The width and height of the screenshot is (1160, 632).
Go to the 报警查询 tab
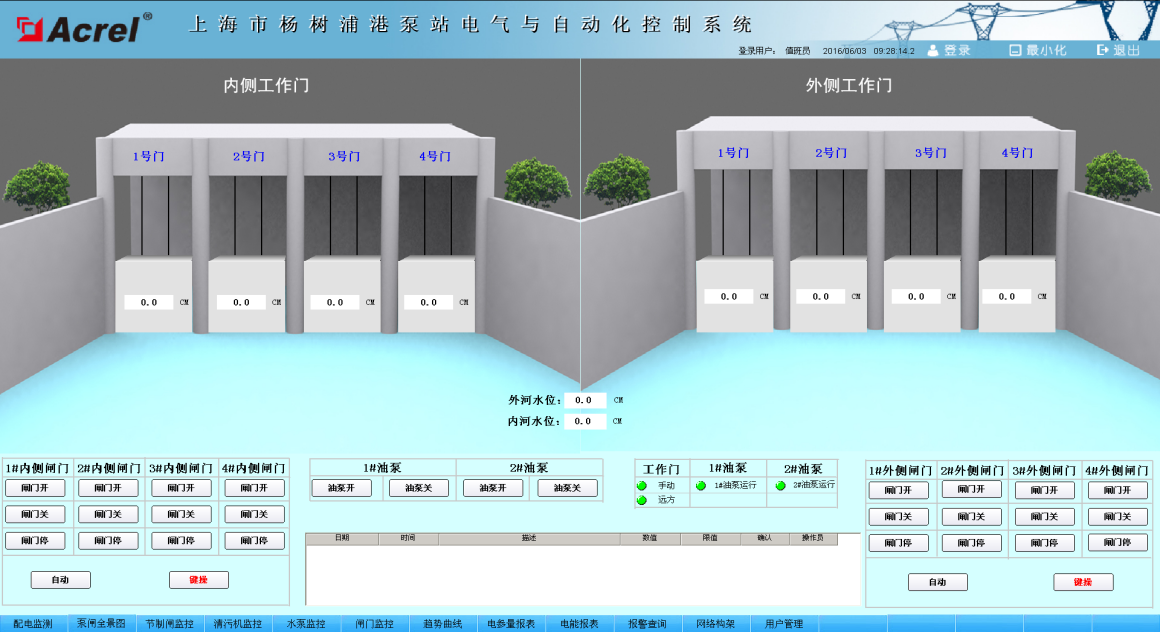(647, 624)
